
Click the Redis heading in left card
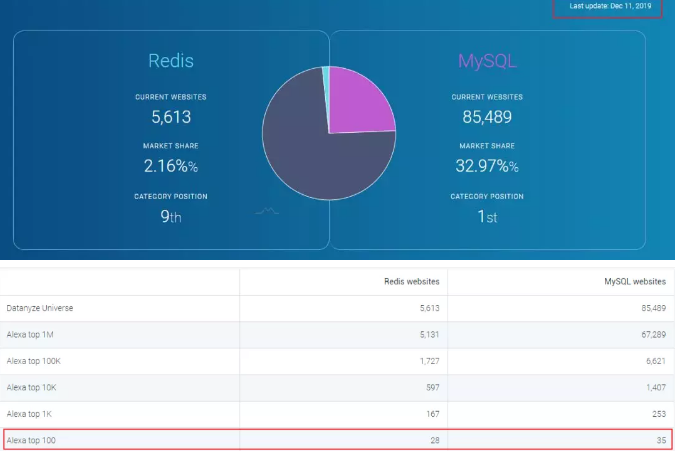coord(171,61)
